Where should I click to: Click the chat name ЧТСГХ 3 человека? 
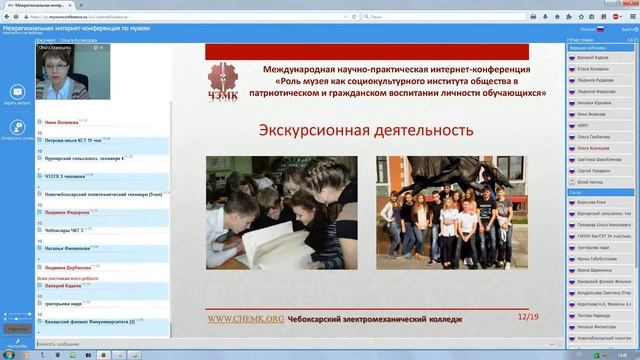click(64, 176)
